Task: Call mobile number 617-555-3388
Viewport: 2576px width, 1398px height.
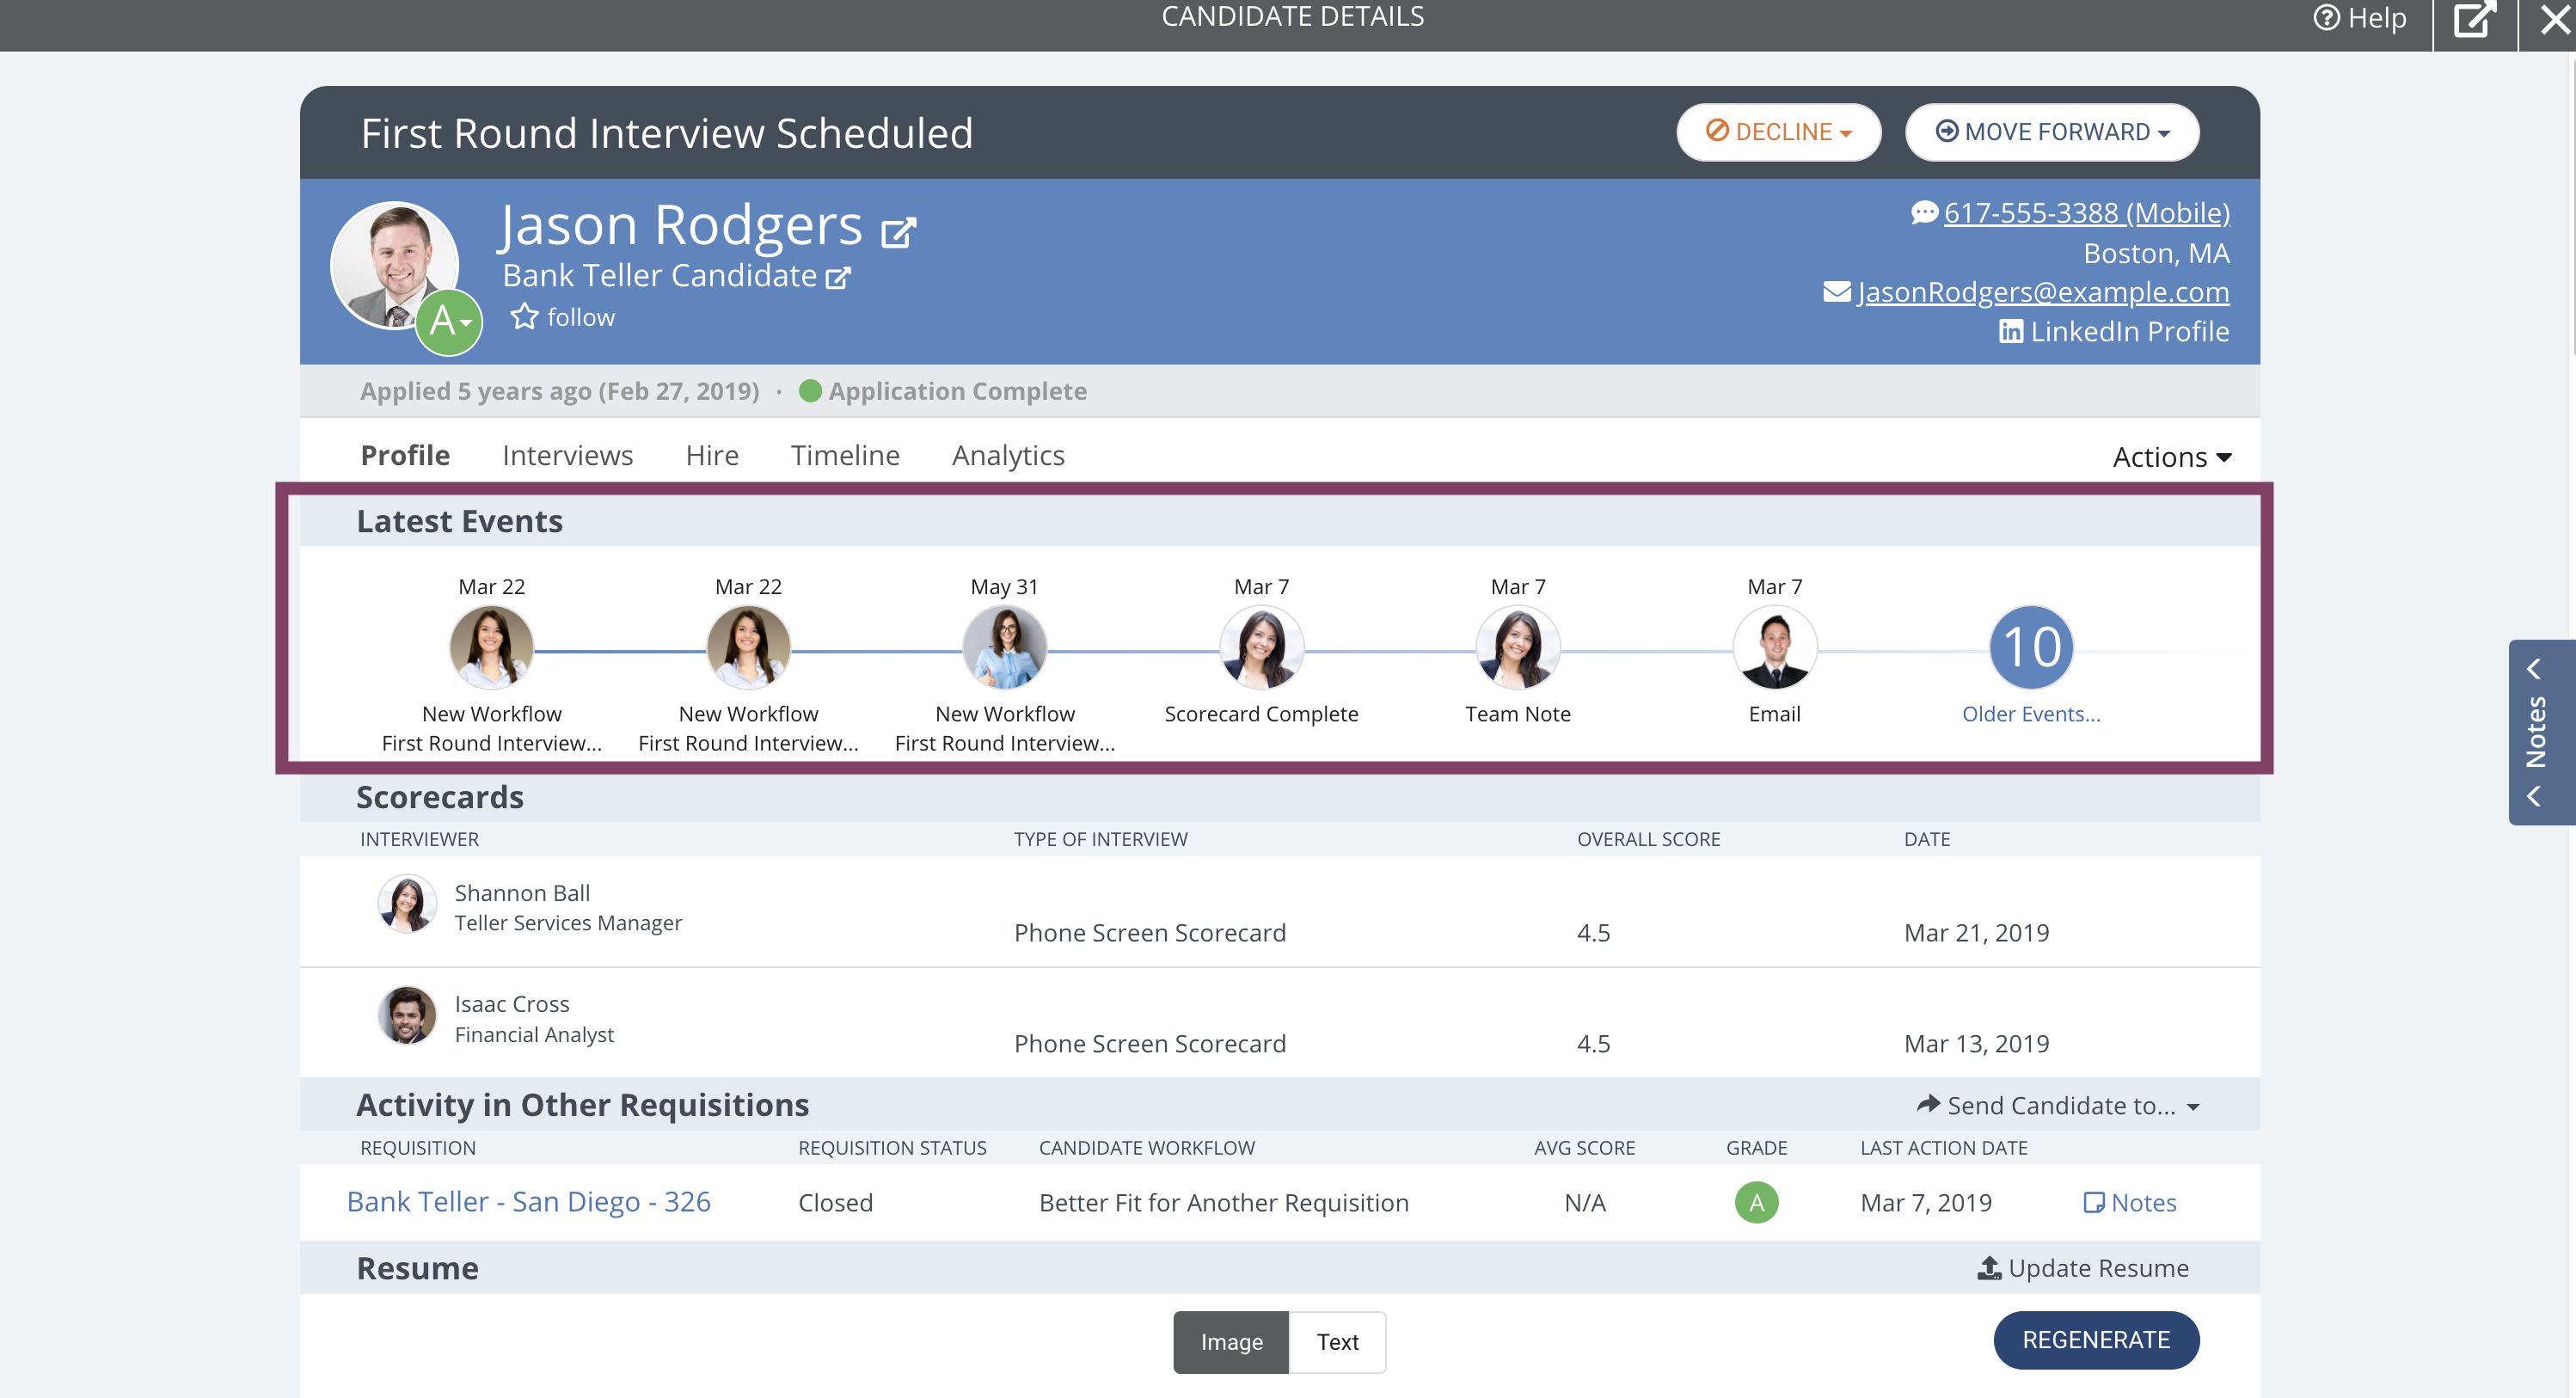Action: 2086,212
